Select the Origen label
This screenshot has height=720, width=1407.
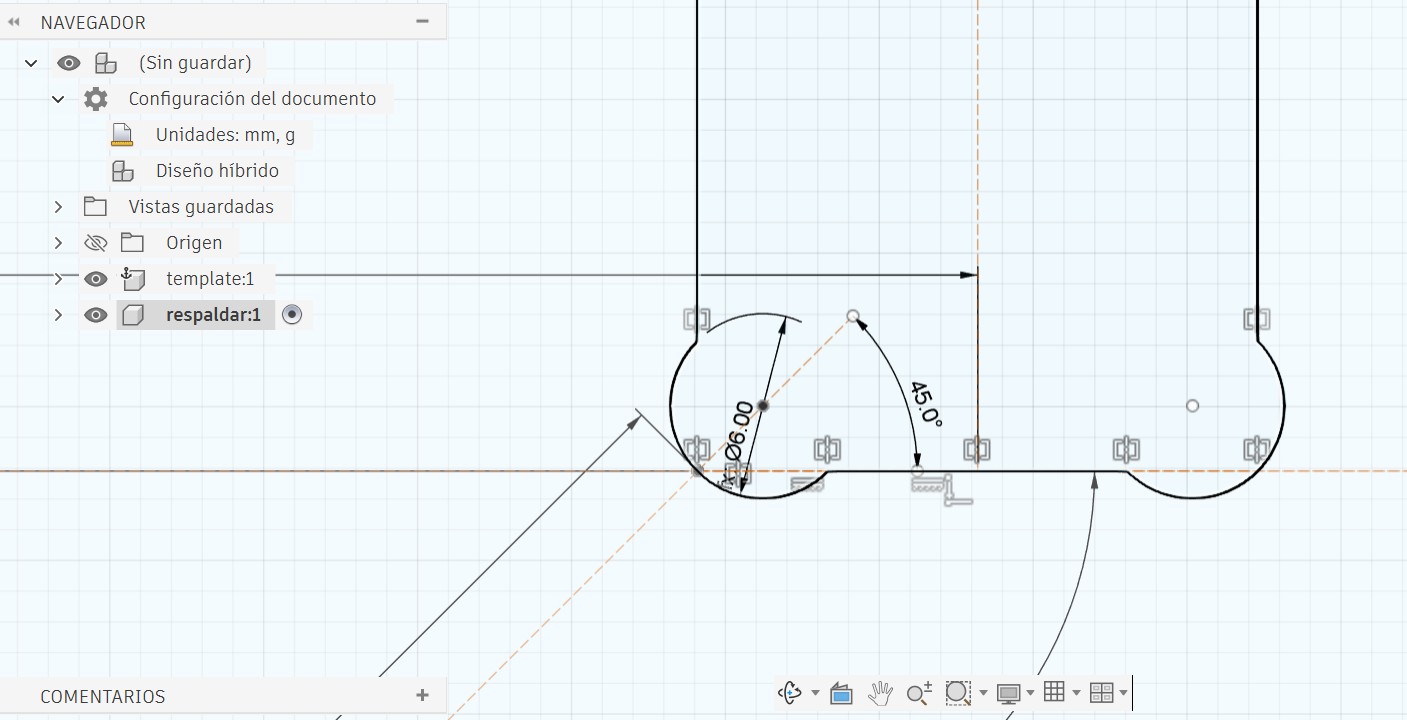pos(194,243)
